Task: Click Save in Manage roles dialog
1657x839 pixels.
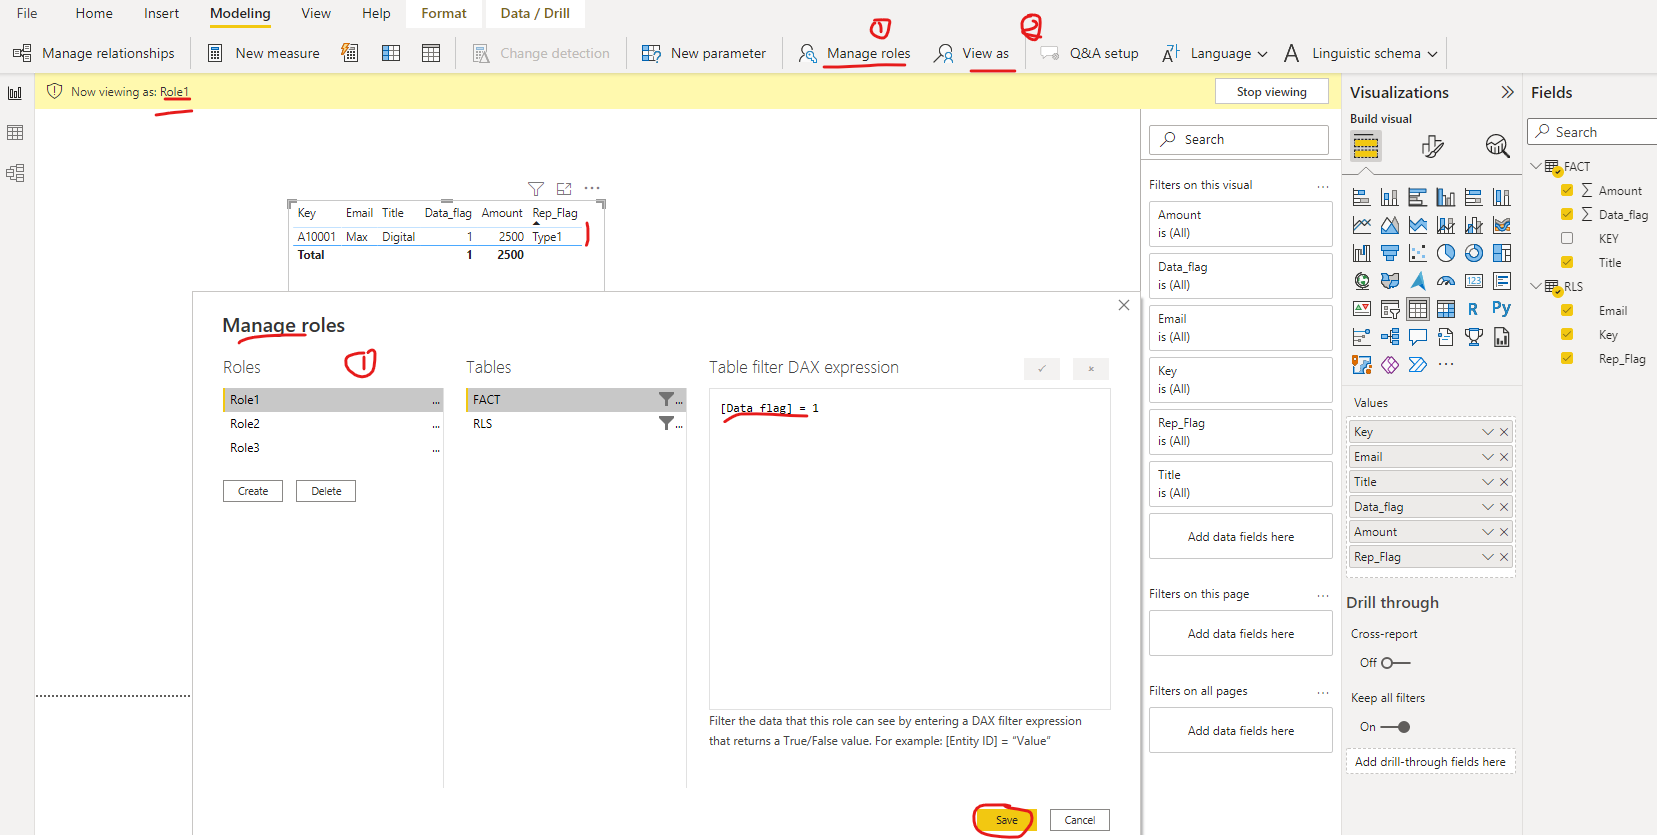Action: (1007, 820)
